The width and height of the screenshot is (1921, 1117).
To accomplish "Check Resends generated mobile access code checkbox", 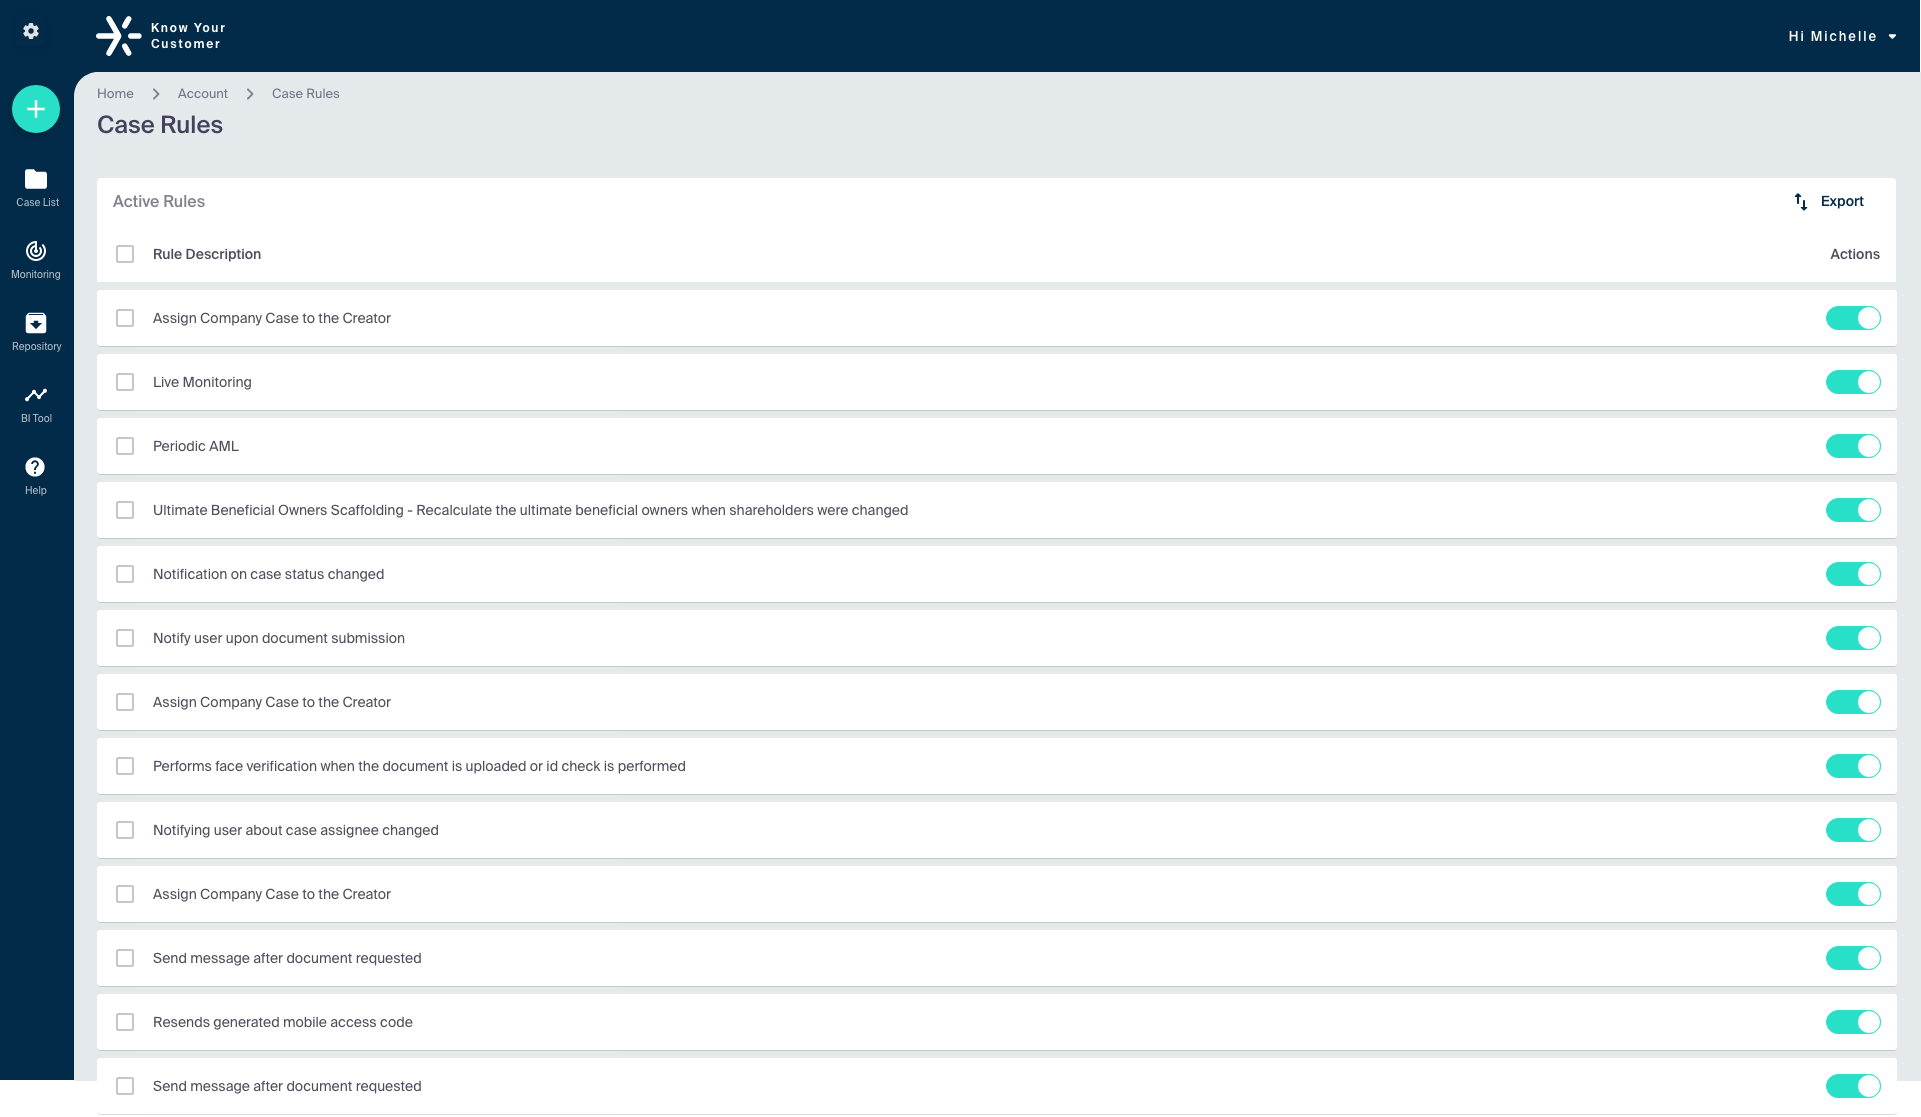I will [x=125, y=1022].
